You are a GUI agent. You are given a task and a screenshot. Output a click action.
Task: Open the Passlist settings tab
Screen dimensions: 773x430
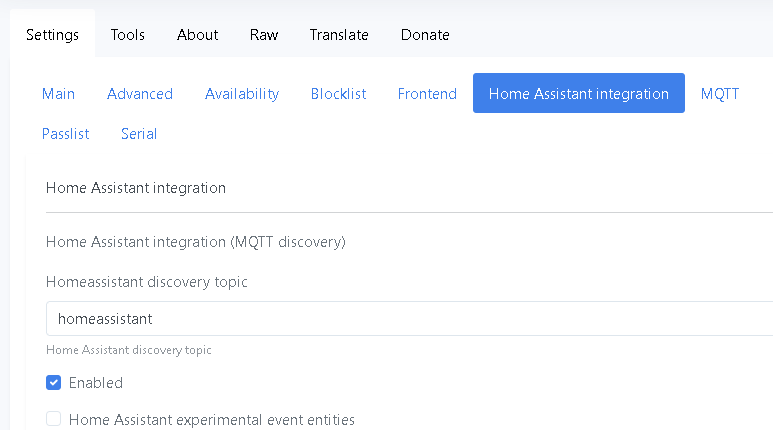click(x=66, y=134)
